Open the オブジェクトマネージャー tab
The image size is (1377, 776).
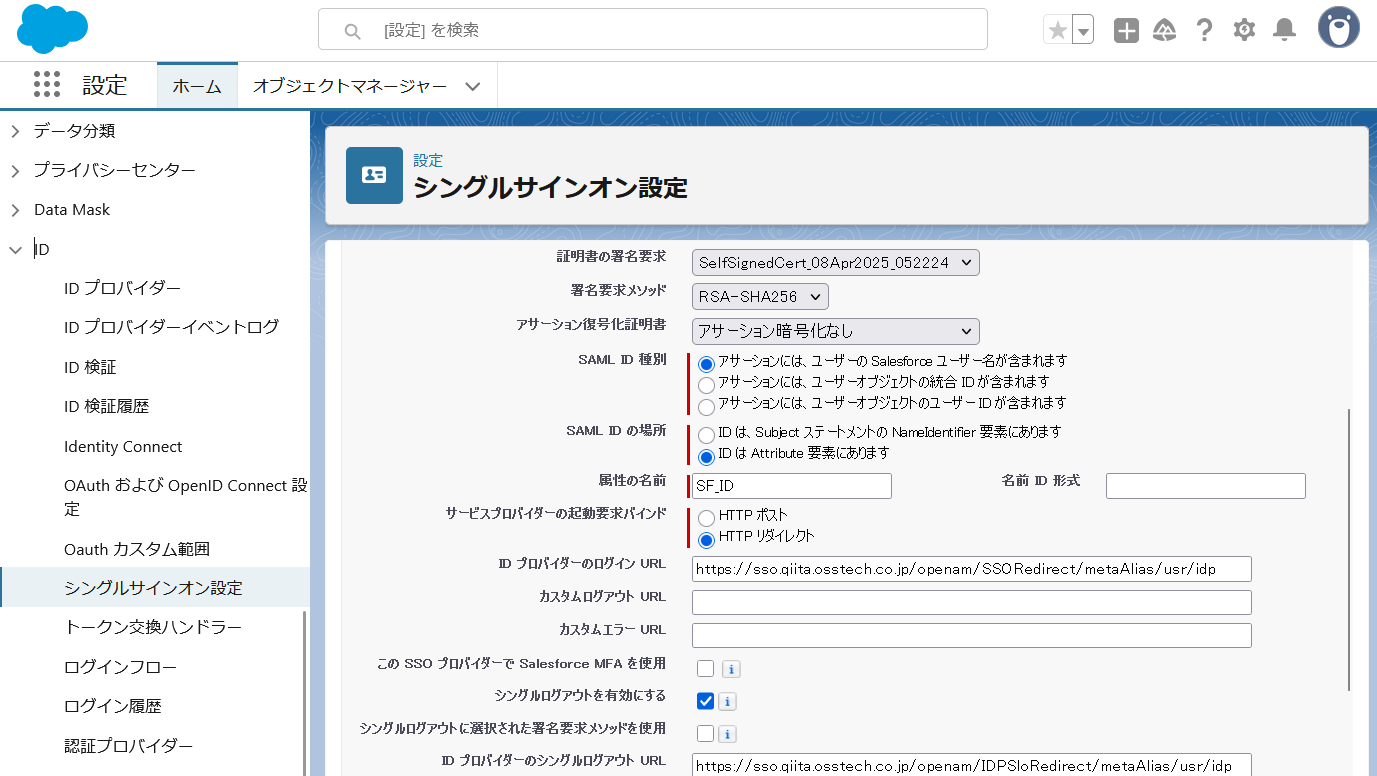pyautogui.click(x=350, y=86)
